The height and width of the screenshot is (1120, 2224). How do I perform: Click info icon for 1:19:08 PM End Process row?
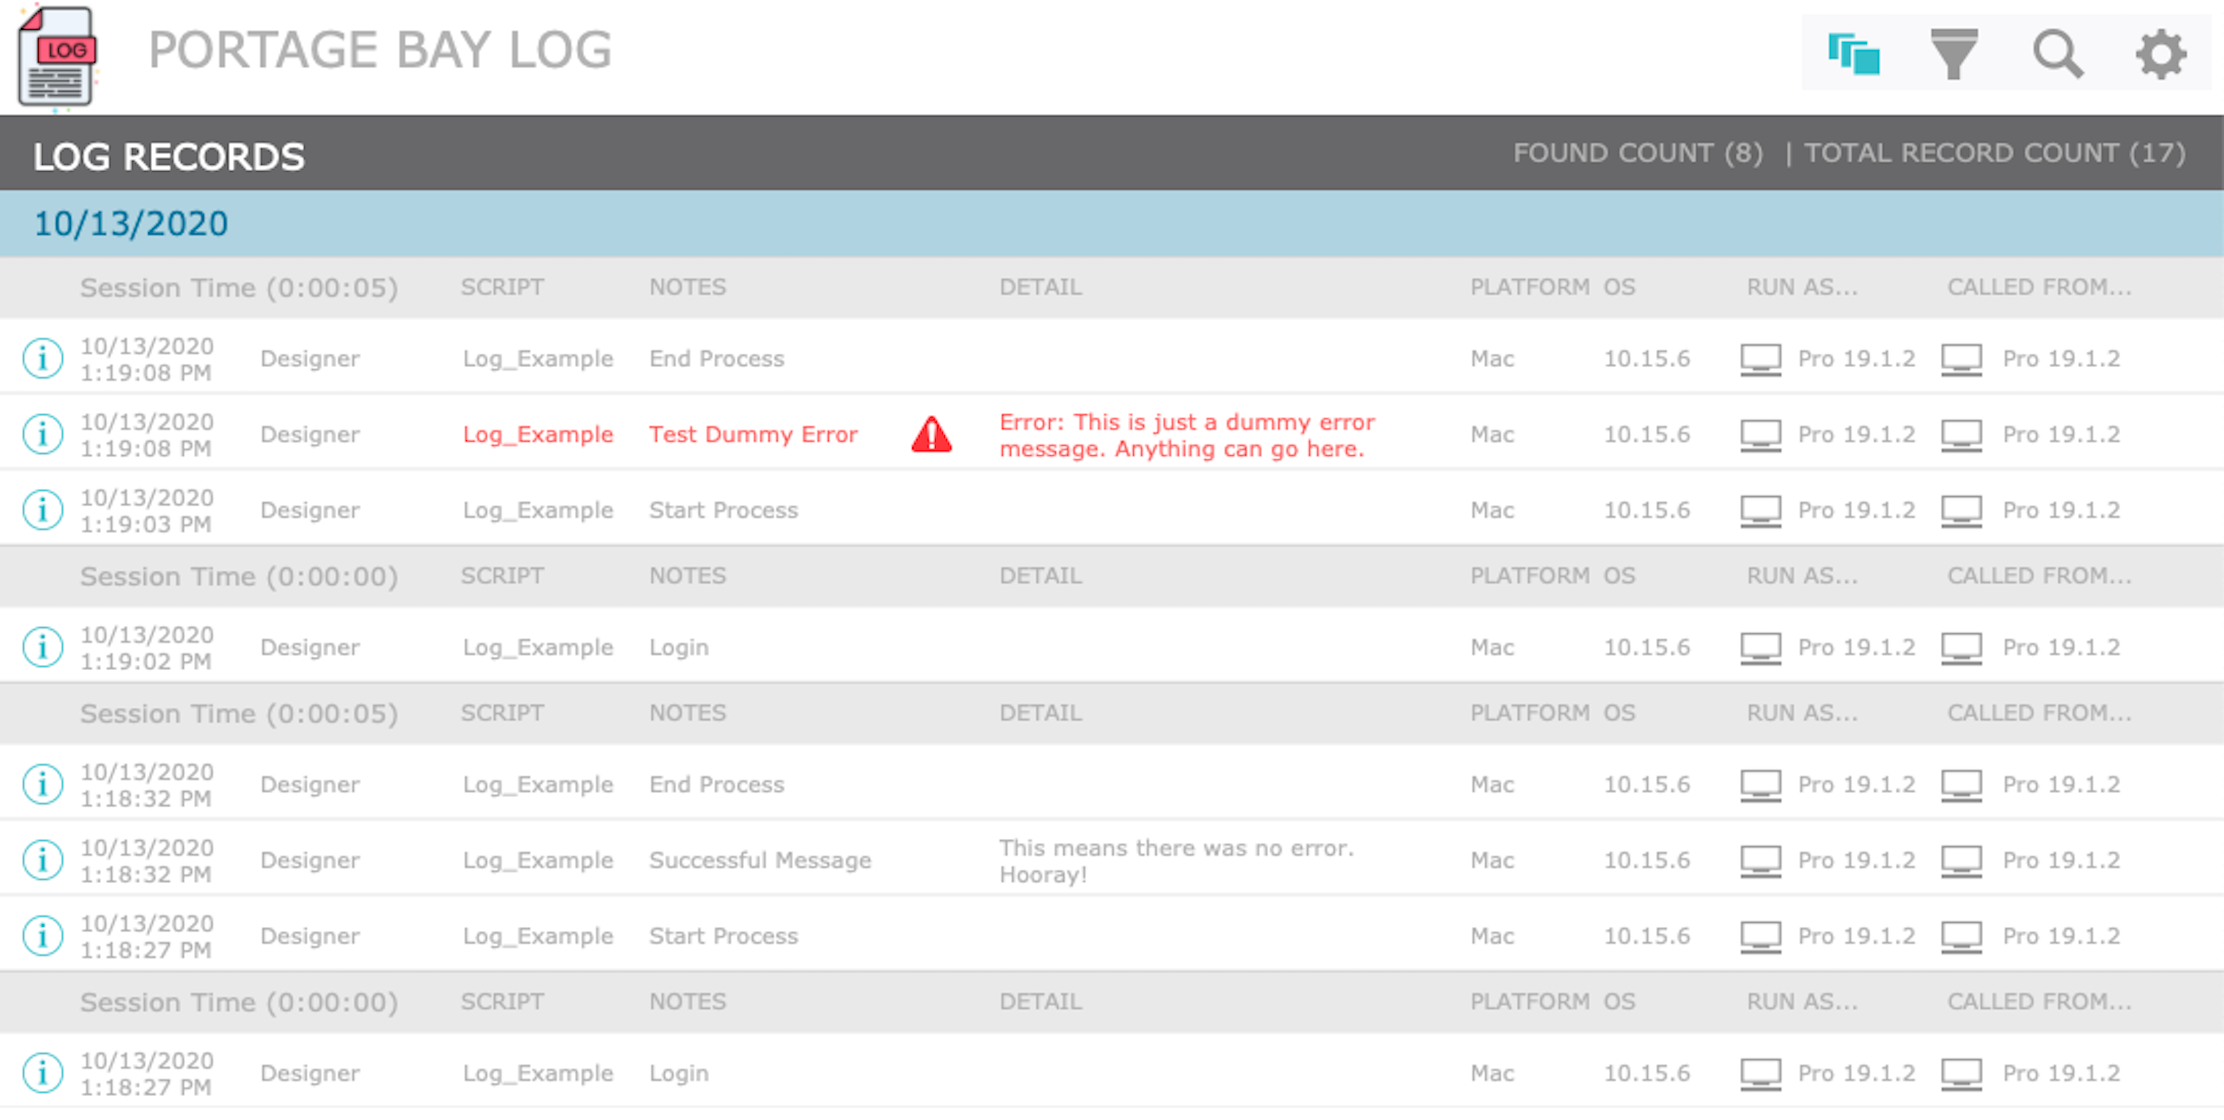click(43, 358)
